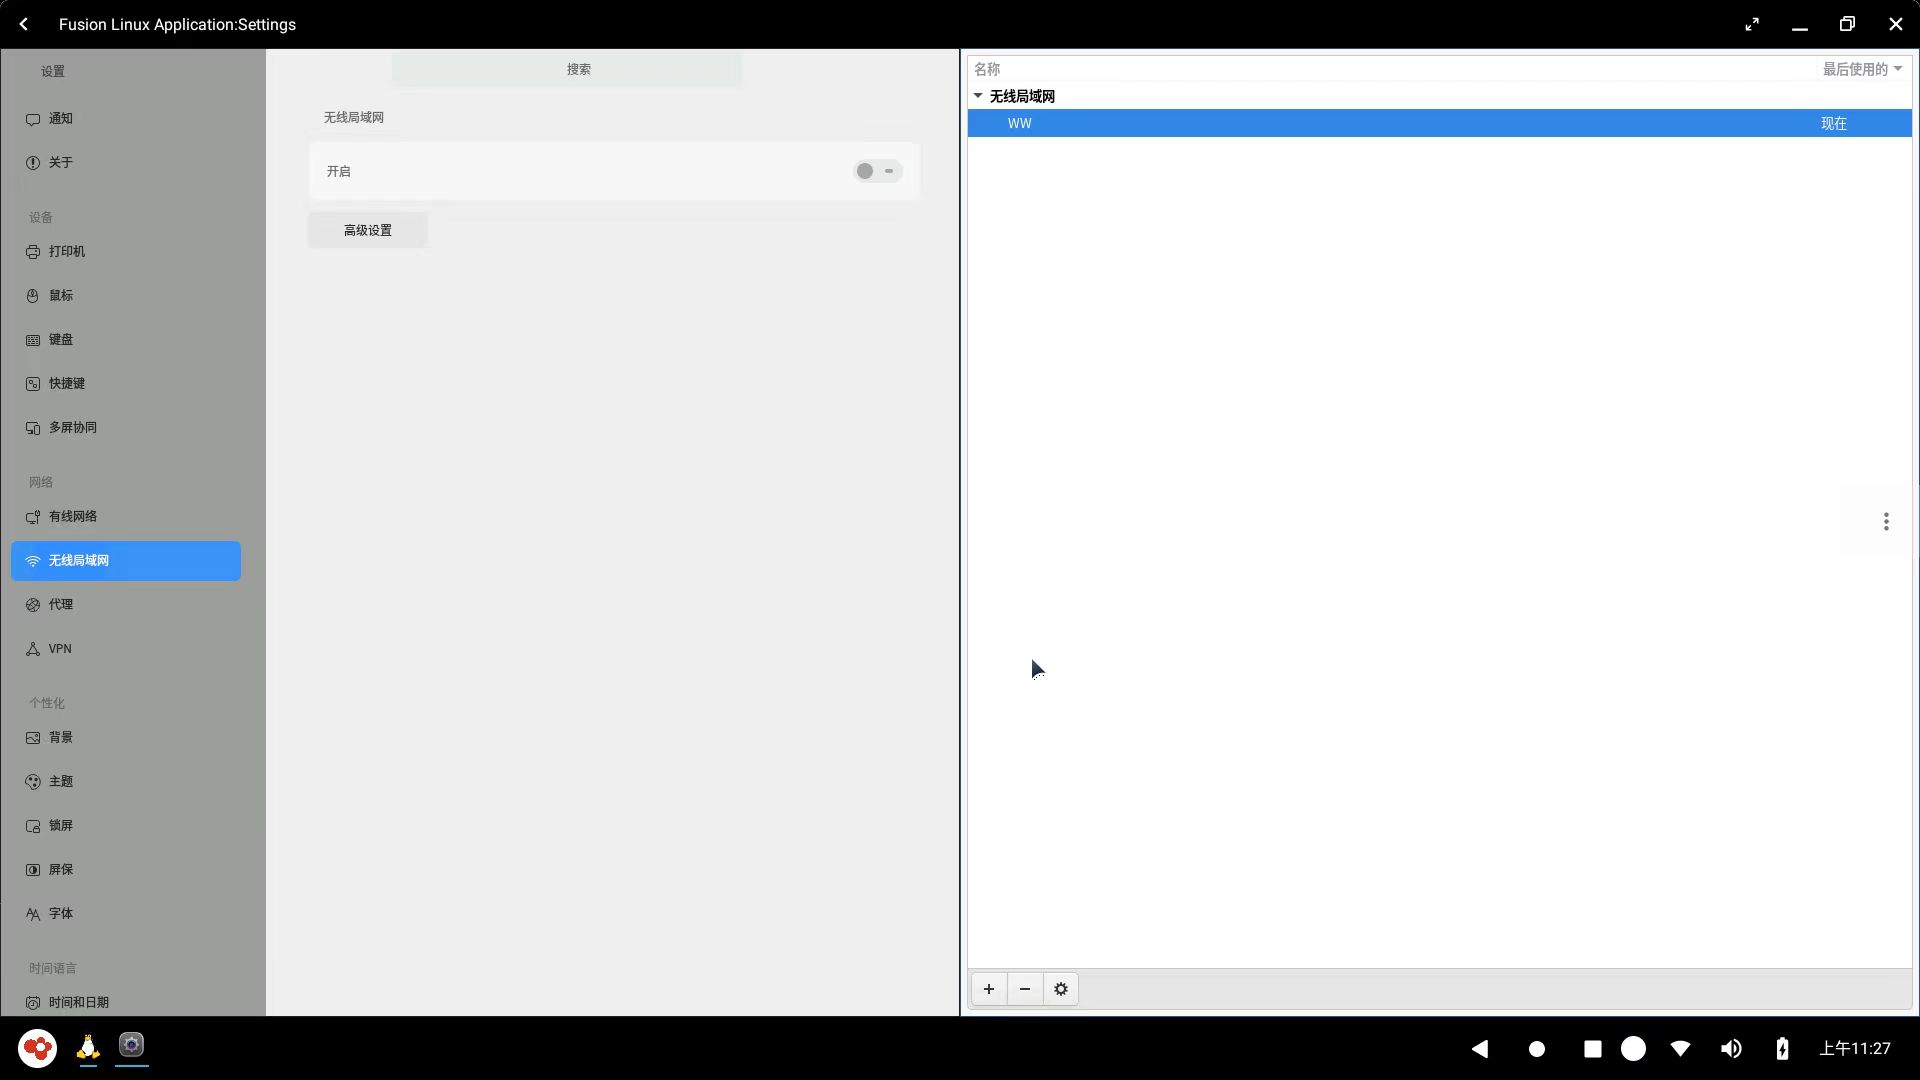Open 时间和日期 time and date settings
This screenshot has width=1920, height=1080.
(78, 1001)
